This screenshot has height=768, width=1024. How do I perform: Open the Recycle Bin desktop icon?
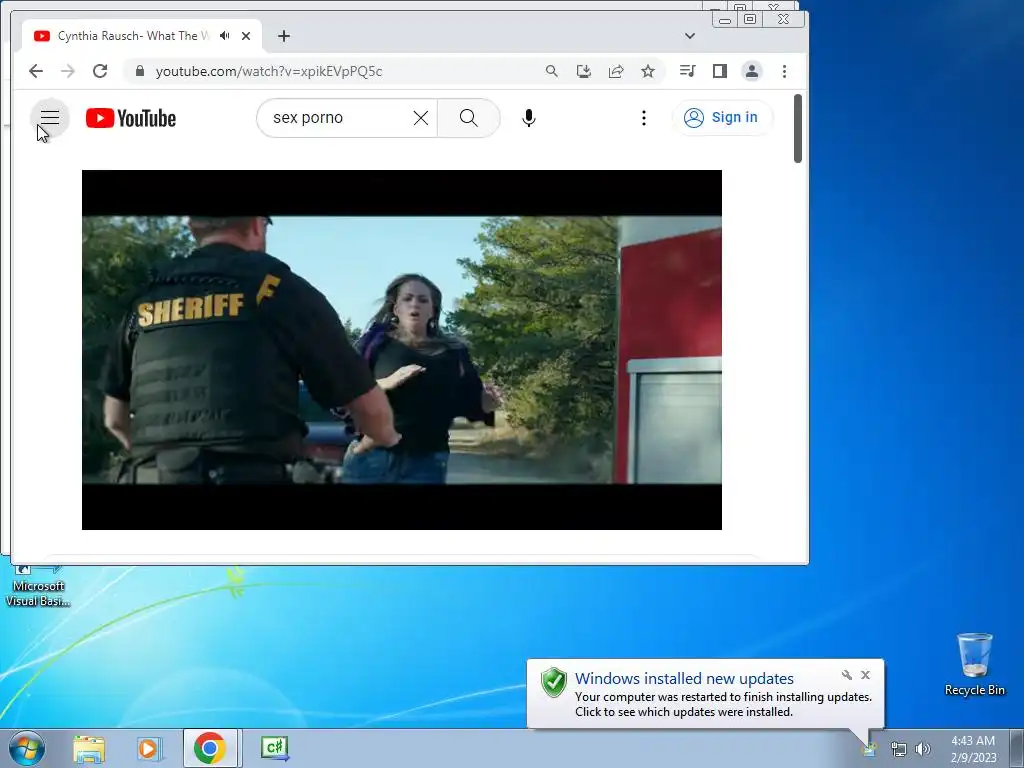(x=974, y=664)
